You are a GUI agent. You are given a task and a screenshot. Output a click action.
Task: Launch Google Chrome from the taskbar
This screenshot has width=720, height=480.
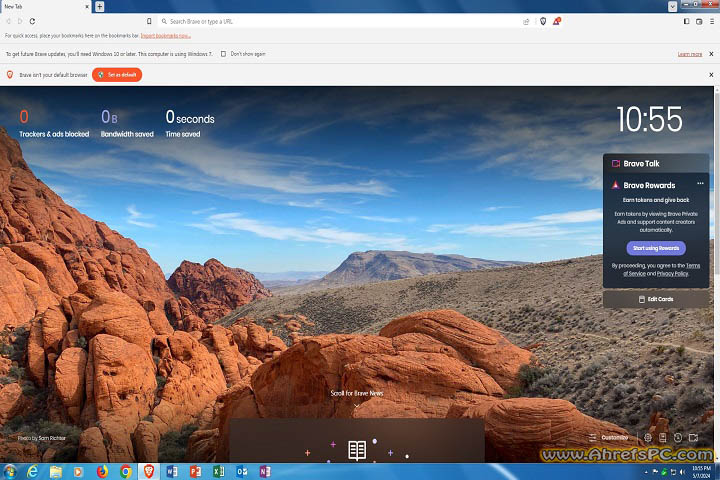125,472
